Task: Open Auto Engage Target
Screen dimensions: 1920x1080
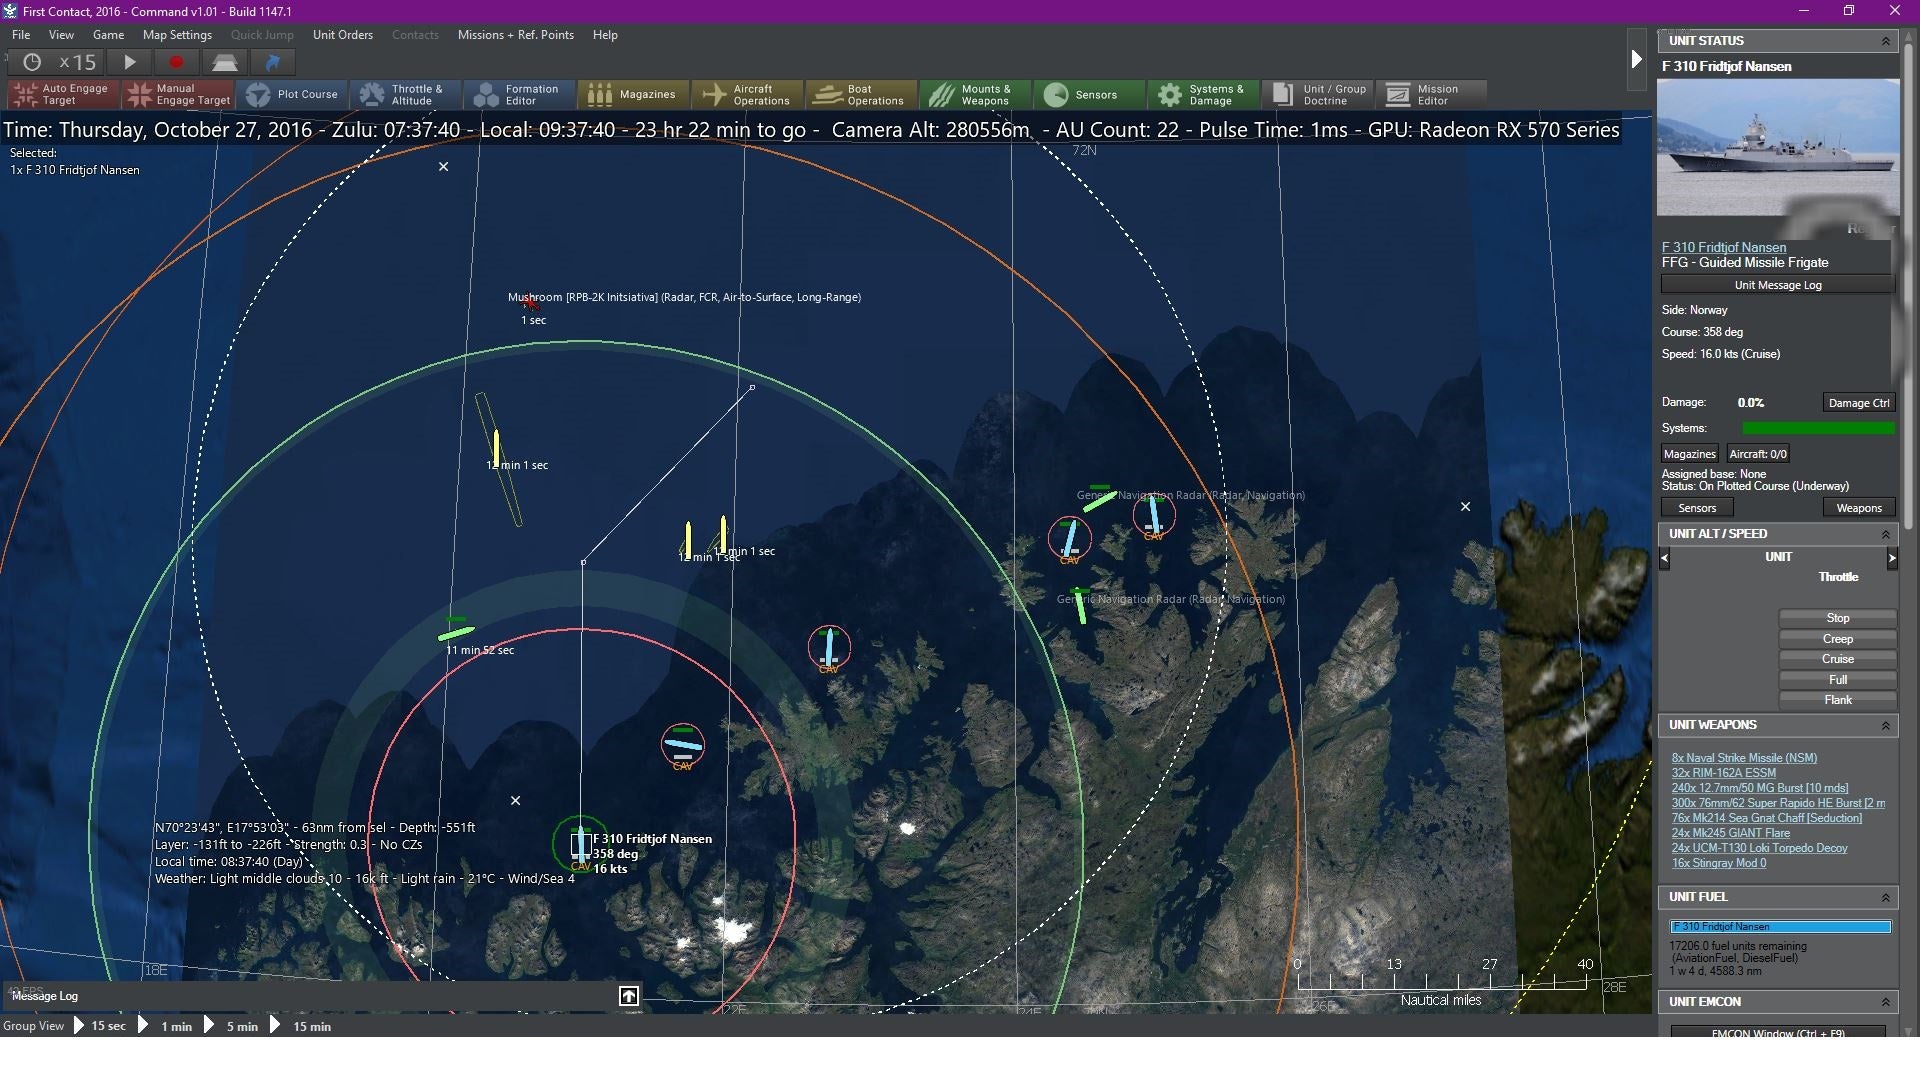Action: pos(62,94)
